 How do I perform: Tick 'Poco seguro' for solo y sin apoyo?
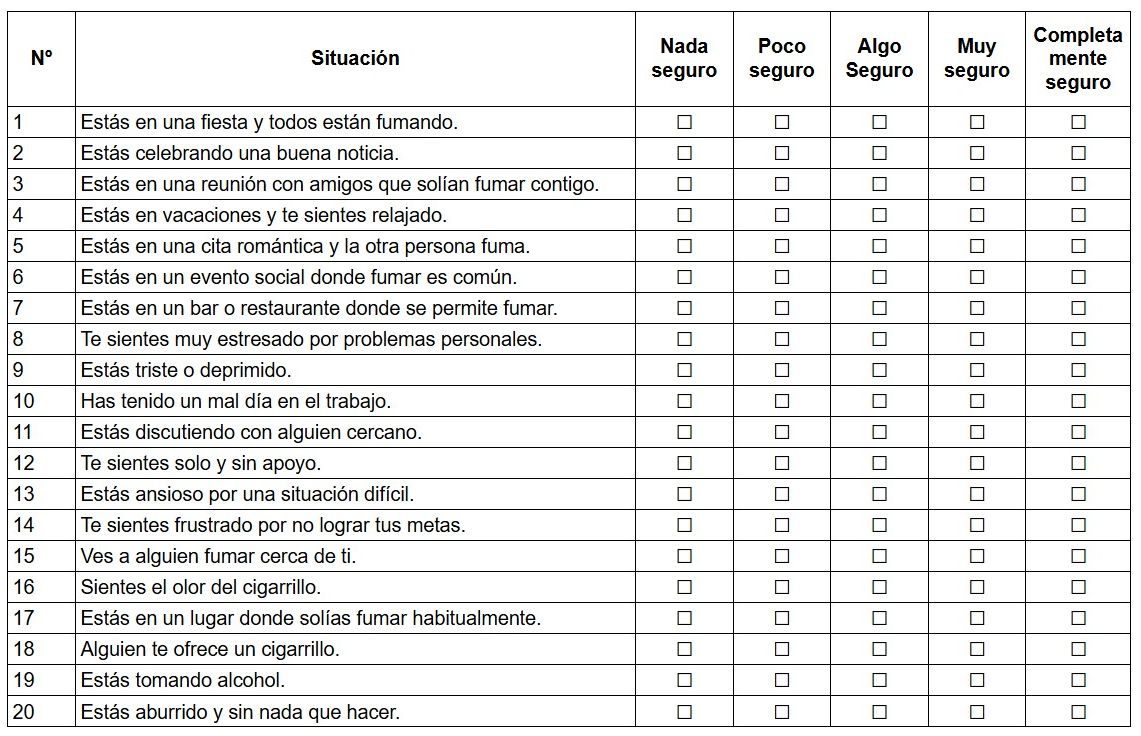click(x=782, y=463)
